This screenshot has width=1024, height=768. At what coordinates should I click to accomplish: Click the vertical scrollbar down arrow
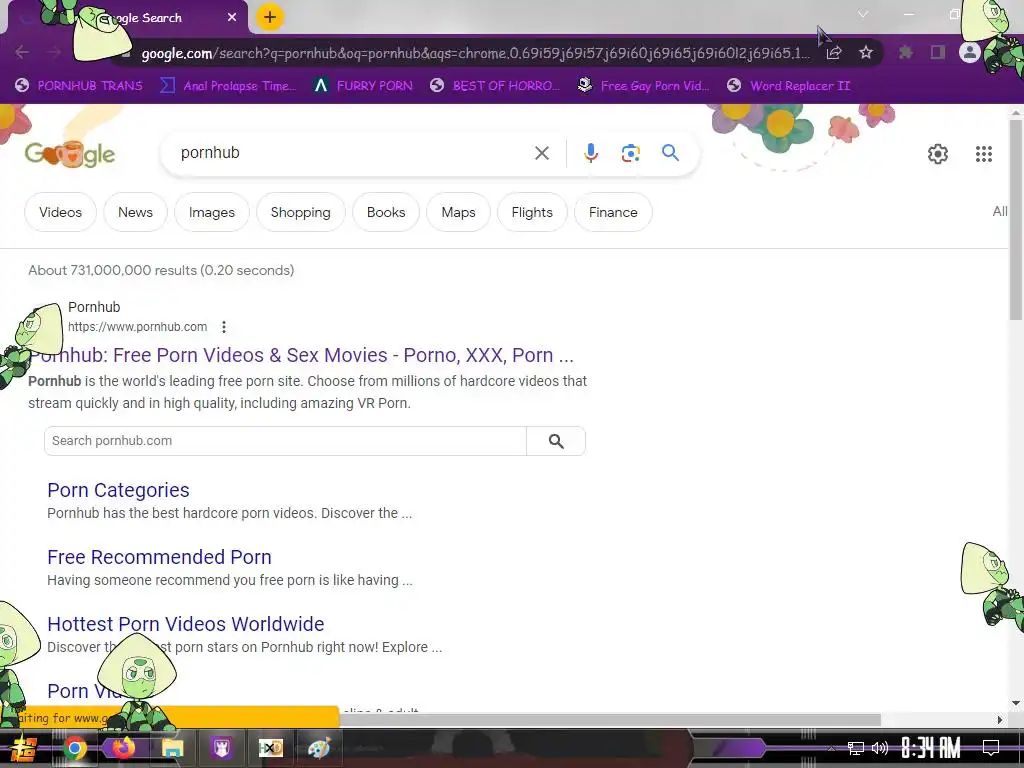tap(1016, 703)
